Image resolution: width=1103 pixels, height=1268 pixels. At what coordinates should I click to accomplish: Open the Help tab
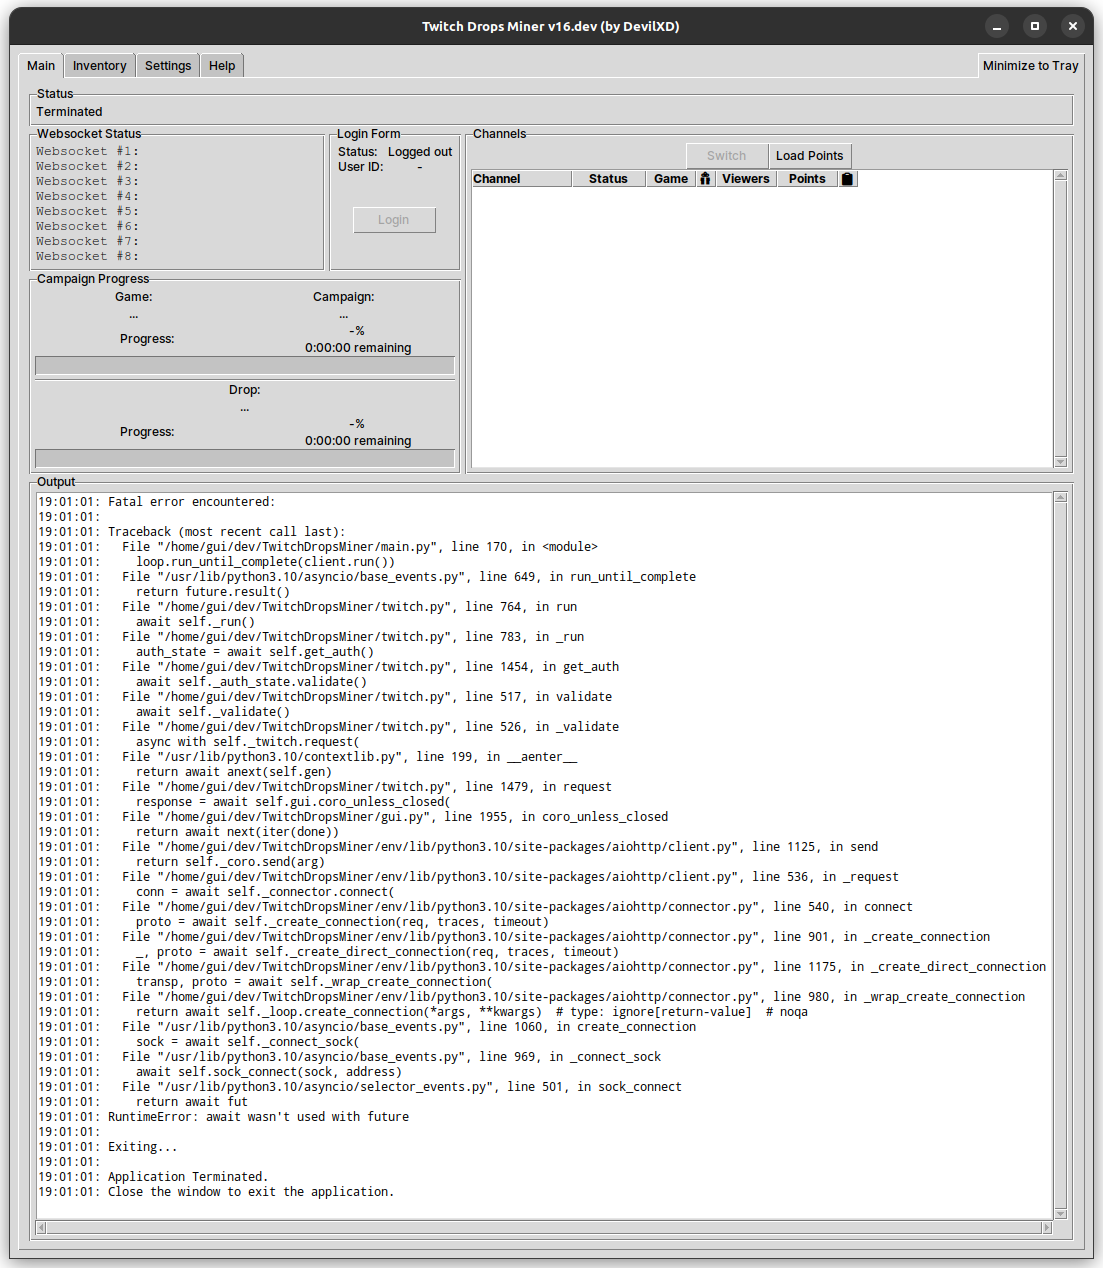click(x=222, y=66)
